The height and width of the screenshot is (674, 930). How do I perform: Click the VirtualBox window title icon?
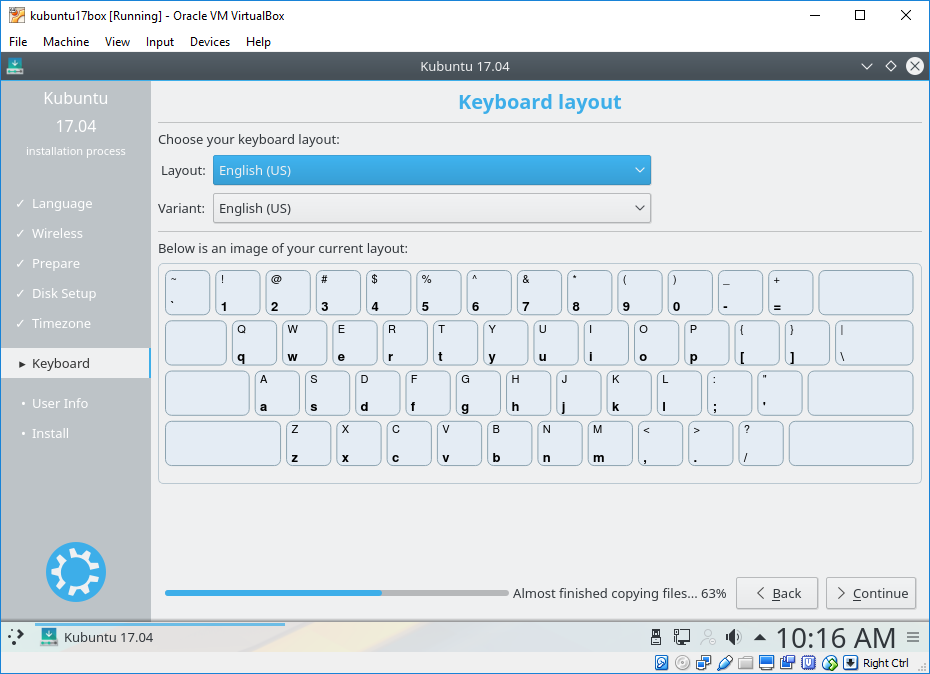click(17, 15)
